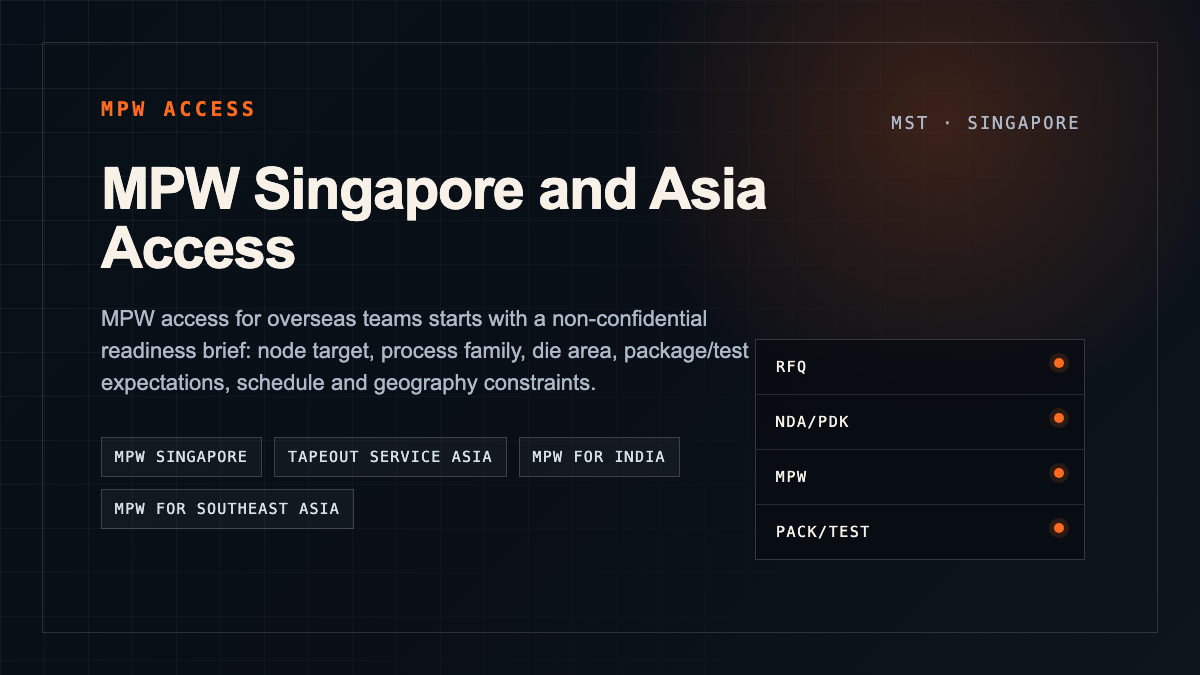The image size is (1200, 675).
Task: Open the MPW FOR INDIA tag
Action: click(599, 457)
